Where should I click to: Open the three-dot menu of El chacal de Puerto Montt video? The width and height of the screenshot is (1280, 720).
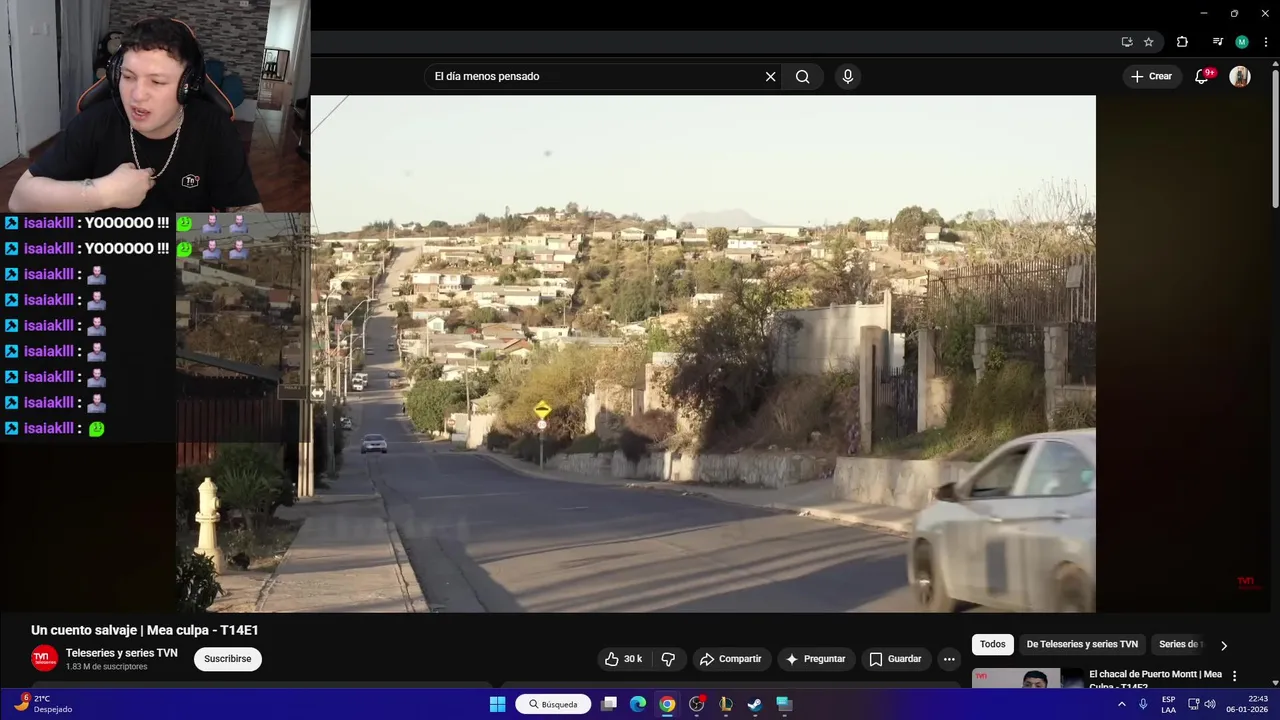pyautogui.click(x=1234, y=676)
